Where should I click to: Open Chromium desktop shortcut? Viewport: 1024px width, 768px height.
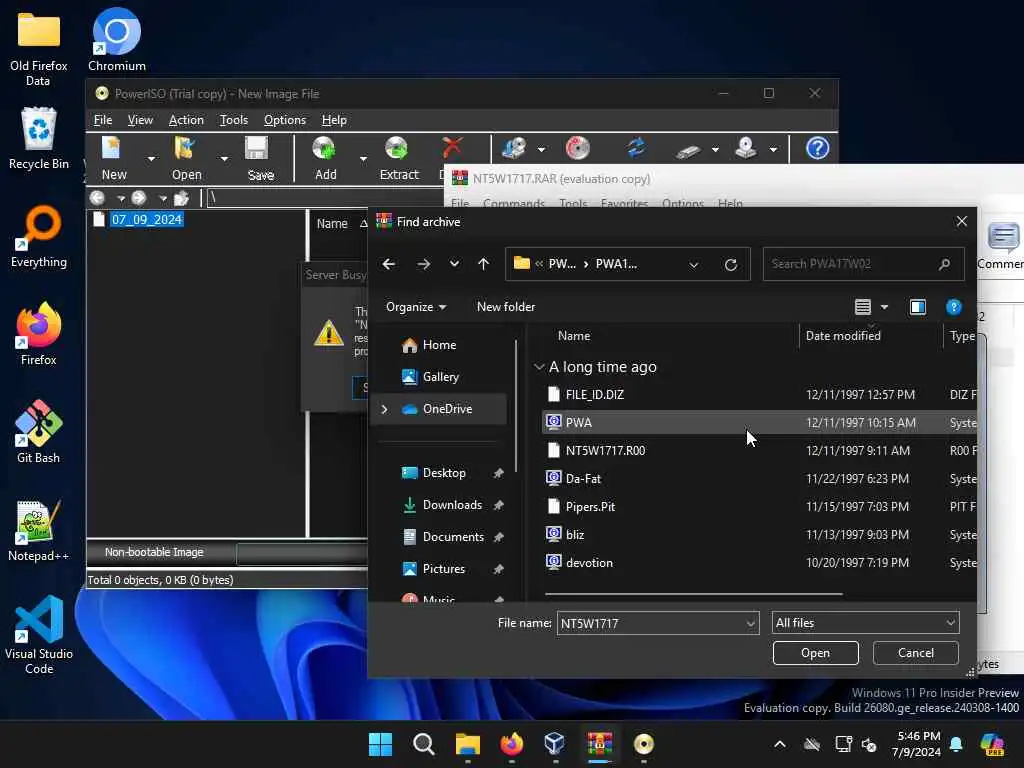point(117,39)
